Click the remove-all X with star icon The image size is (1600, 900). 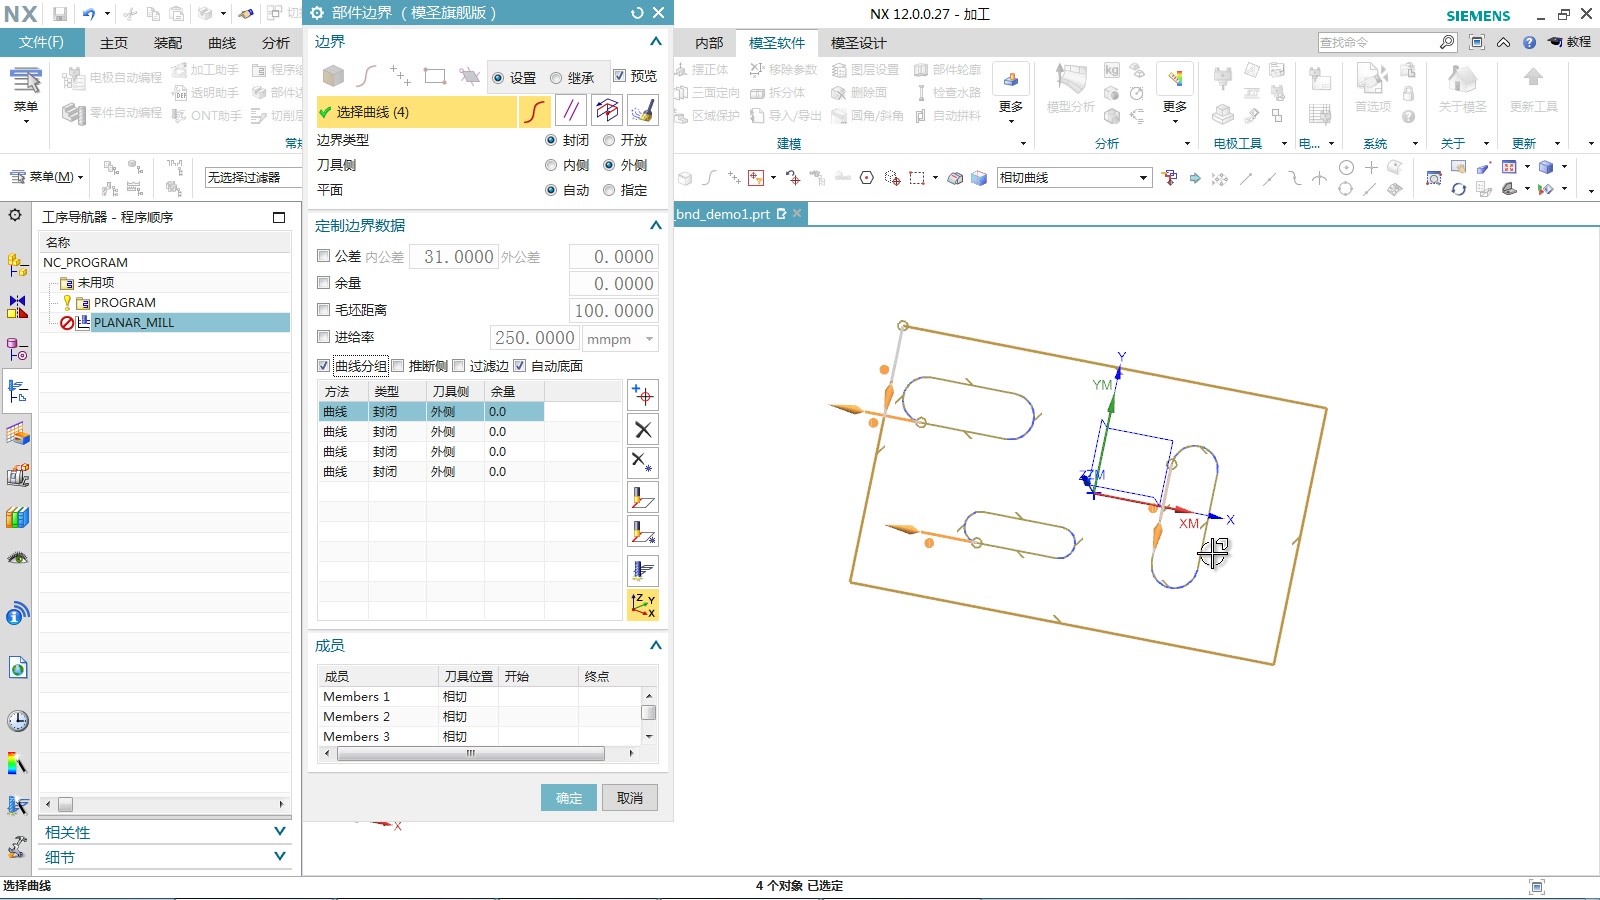coord(643,463)
